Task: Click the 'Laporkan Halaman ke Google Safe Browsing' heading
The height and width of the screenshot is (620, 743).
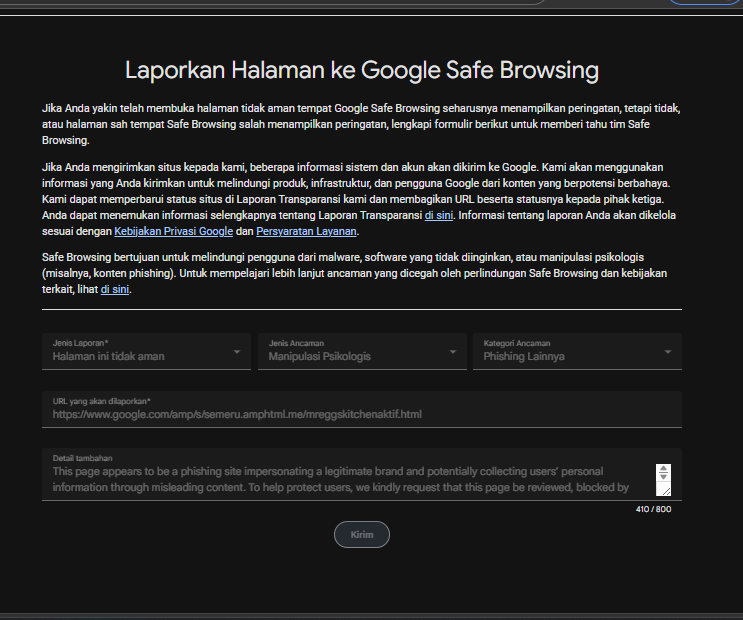Action: [362, 70]
